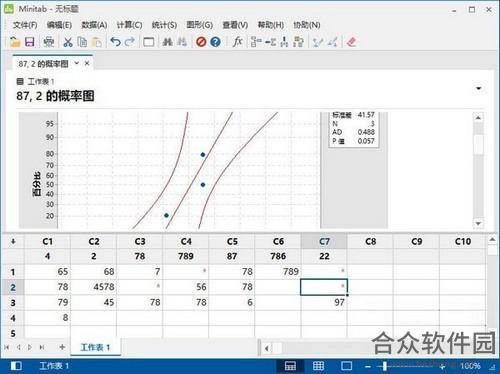Click the Copy icon

point(82,42)
